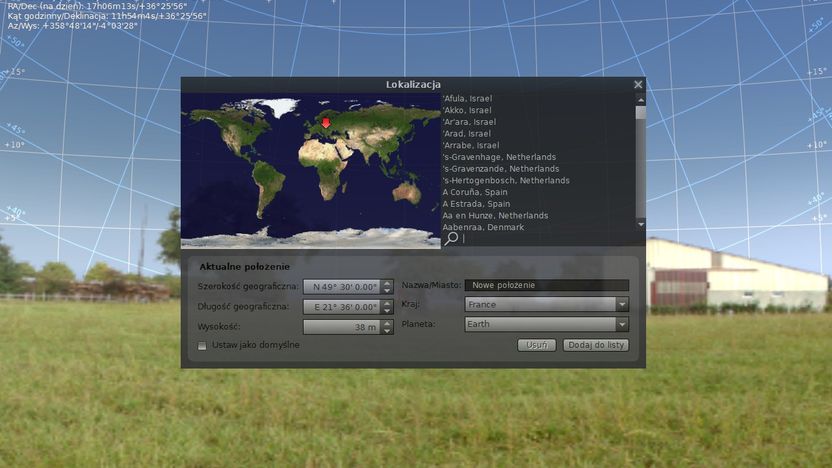Decrease longitude with down stepper arrow
The height and width of the screenshot is (468, 832).
click(387, 311)
